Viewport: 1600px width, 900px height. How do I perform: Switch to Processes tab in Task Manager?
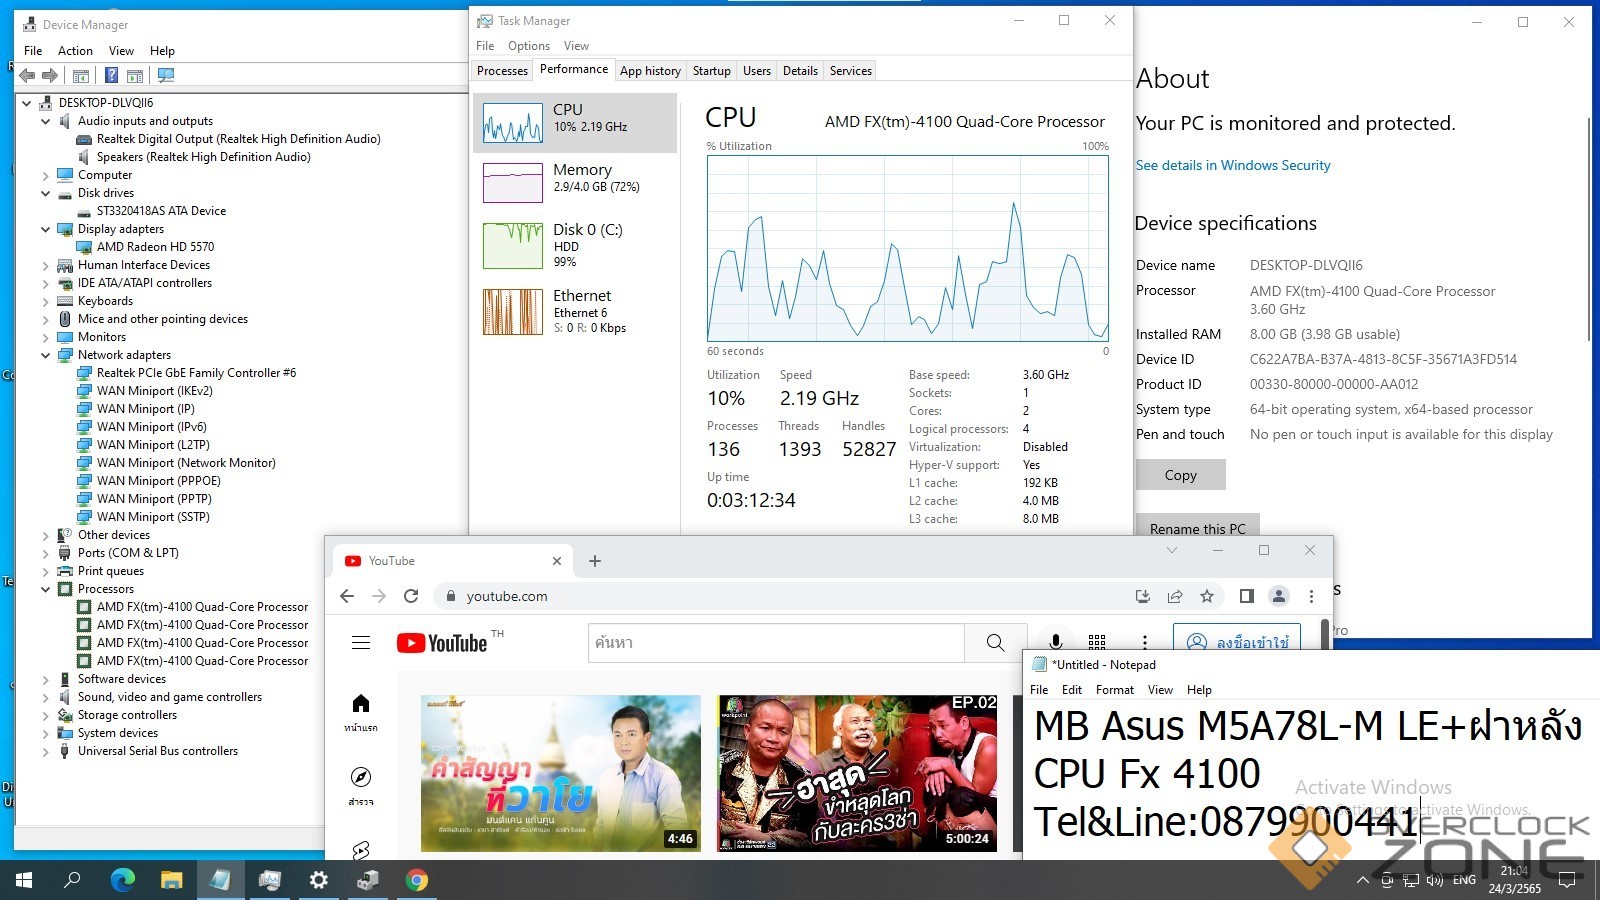point(502,71)
